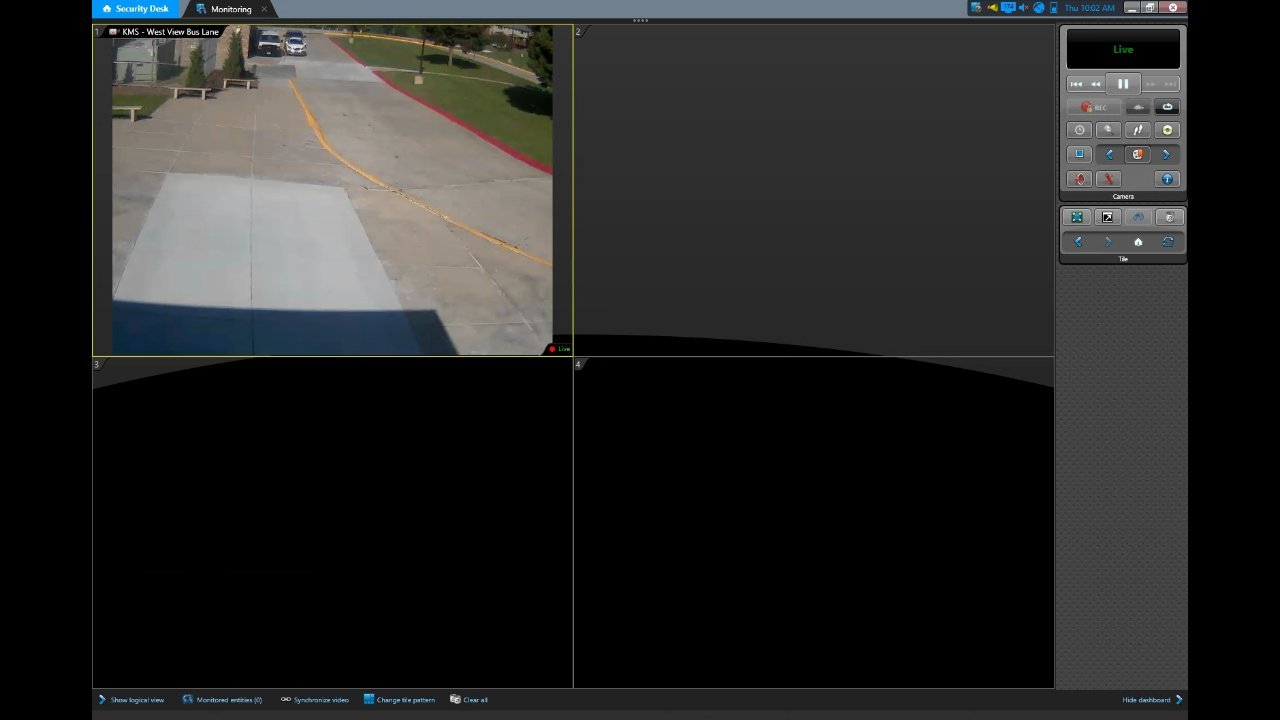Select empty tile 4
The height and width of the screenshot is (720, 1280).
[814, 522]
